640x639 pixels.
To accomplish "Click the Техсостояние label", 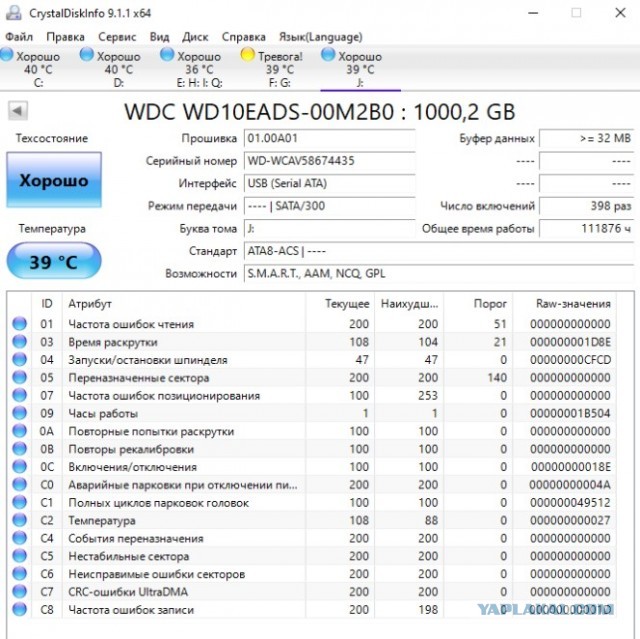I will [x=52, y=138].
